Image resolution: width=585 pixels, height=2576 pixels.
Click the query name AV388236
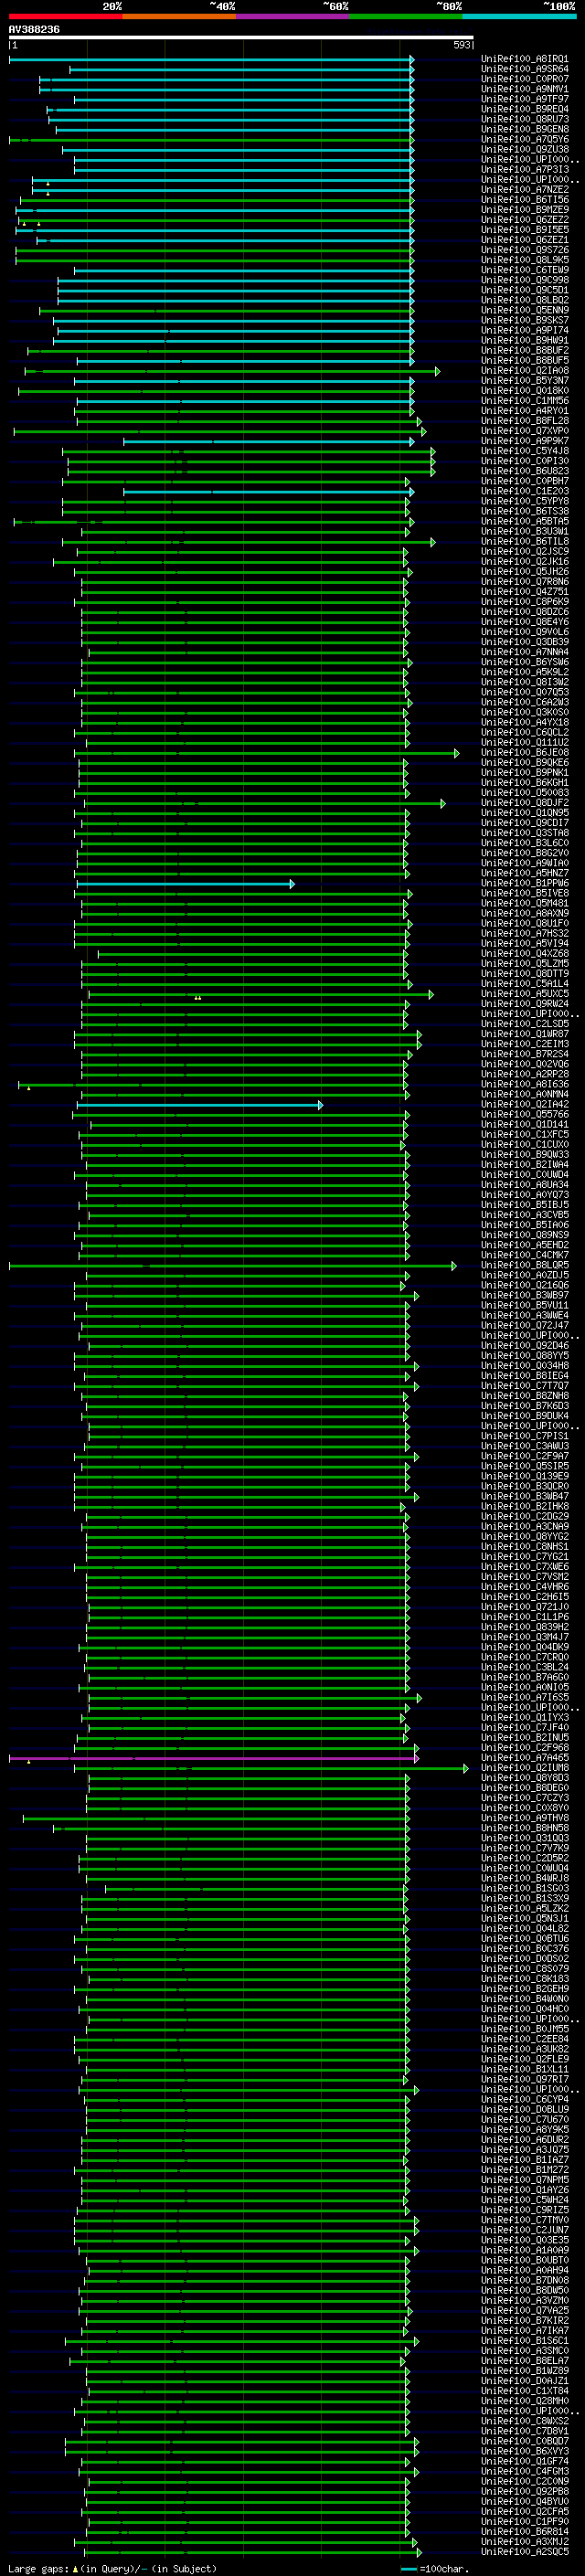[x=34, y=29]
